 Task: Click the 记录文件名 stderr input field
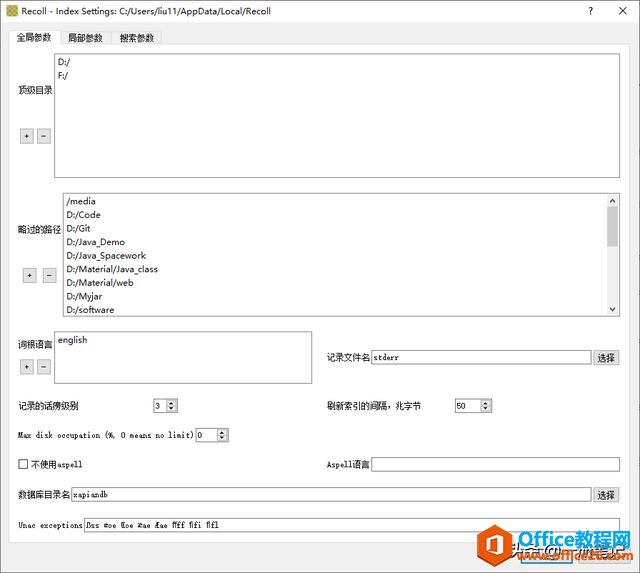point(481,358)
